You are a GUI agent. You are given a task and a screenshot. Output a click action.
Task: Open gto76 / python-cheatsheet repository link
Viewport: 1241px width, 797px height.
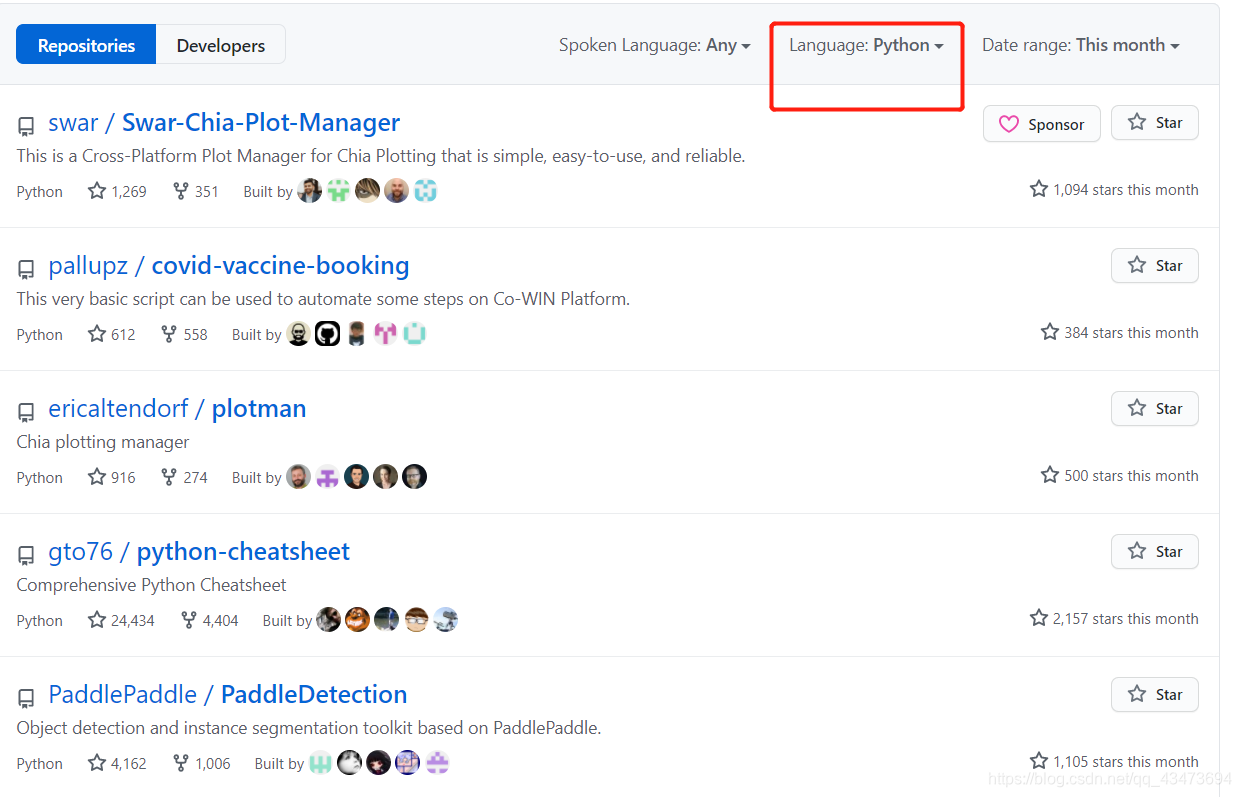pos(199,552)
